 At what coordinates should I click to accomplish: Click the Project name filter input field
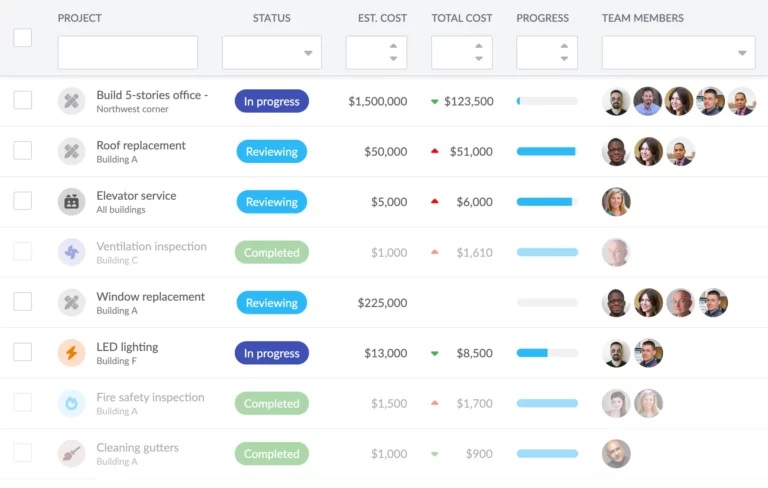tap(127, 53)
